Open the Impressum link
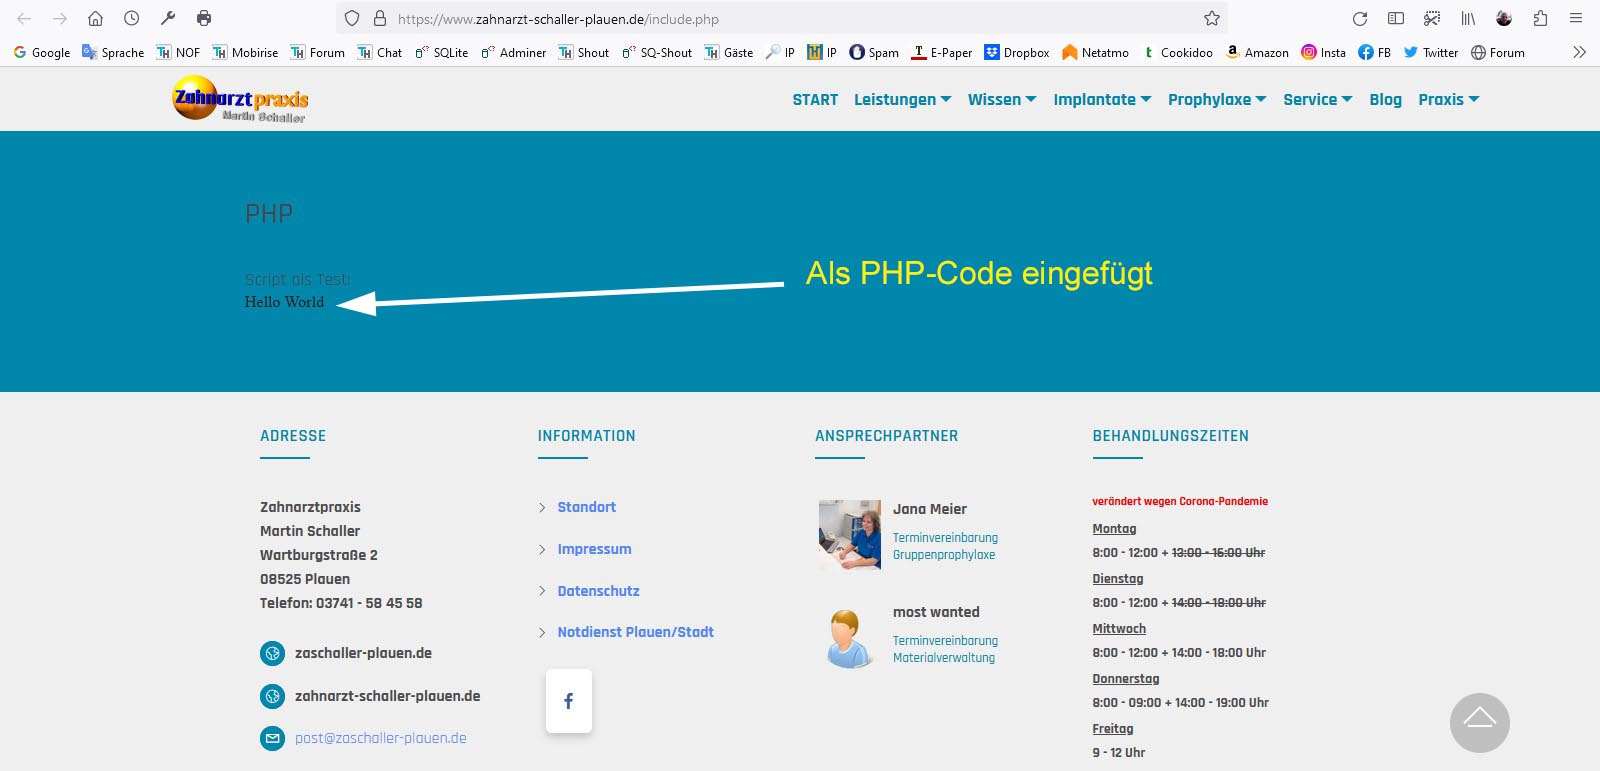Screen dimensions: 1600x771 pyautogui.click(x=594, y=549)
